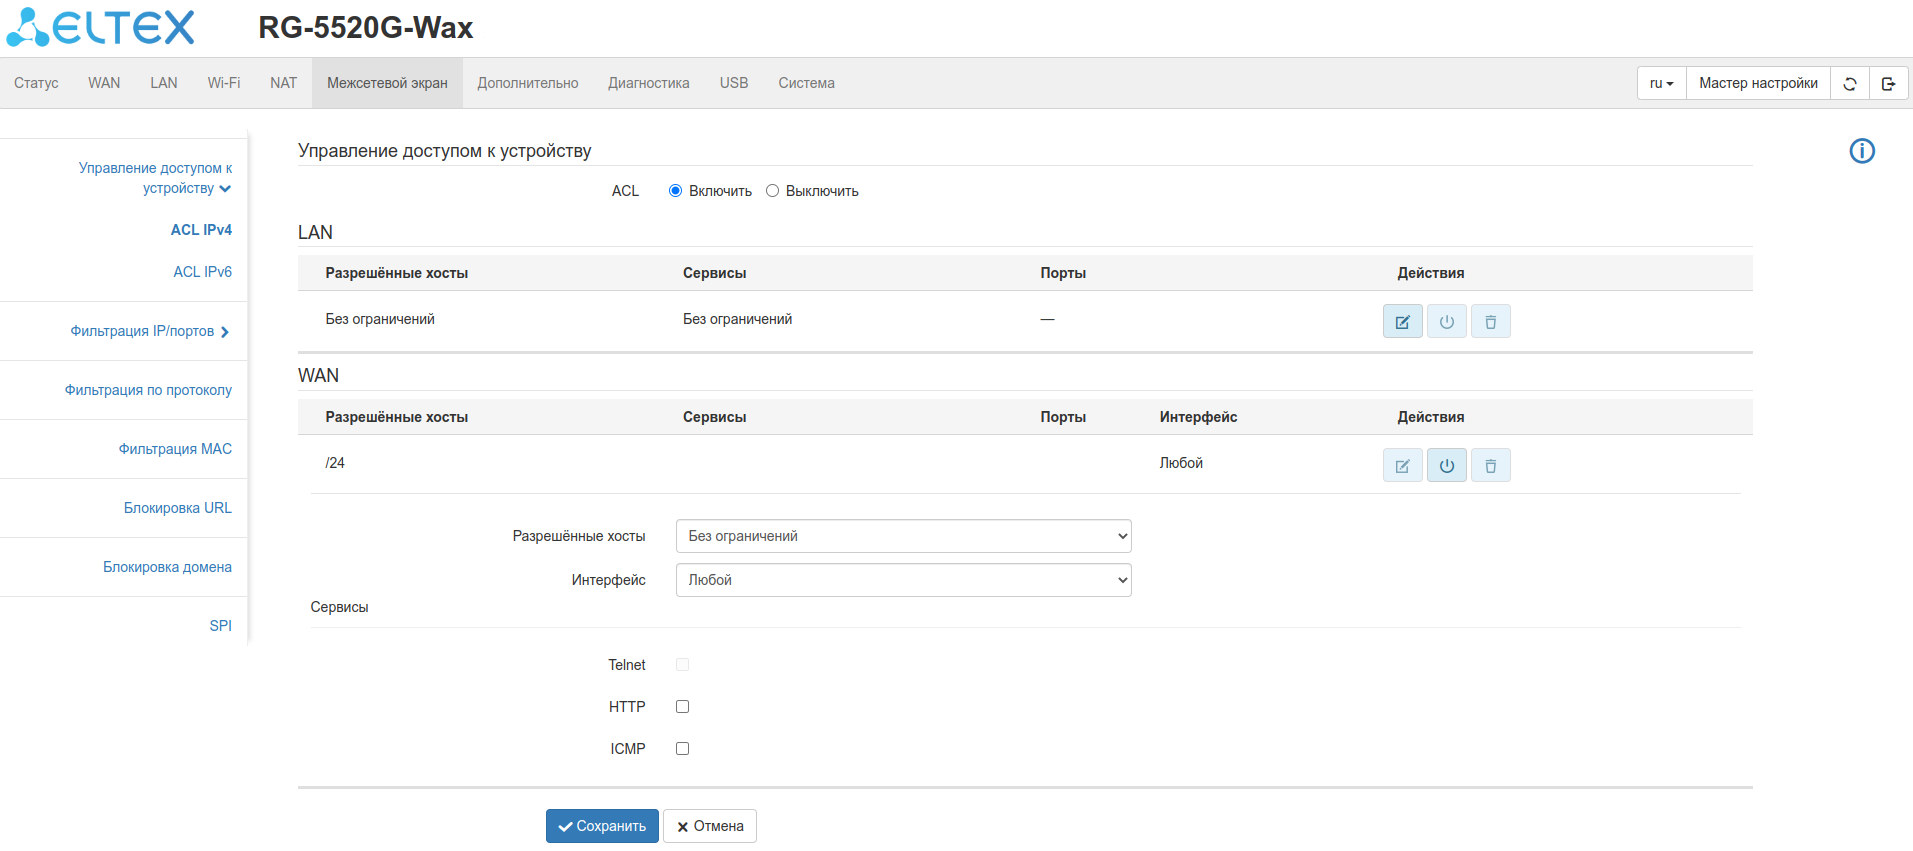1913x851 pixels.
Task: Select the ACL Выключить radio button
Action: point(772,191)
